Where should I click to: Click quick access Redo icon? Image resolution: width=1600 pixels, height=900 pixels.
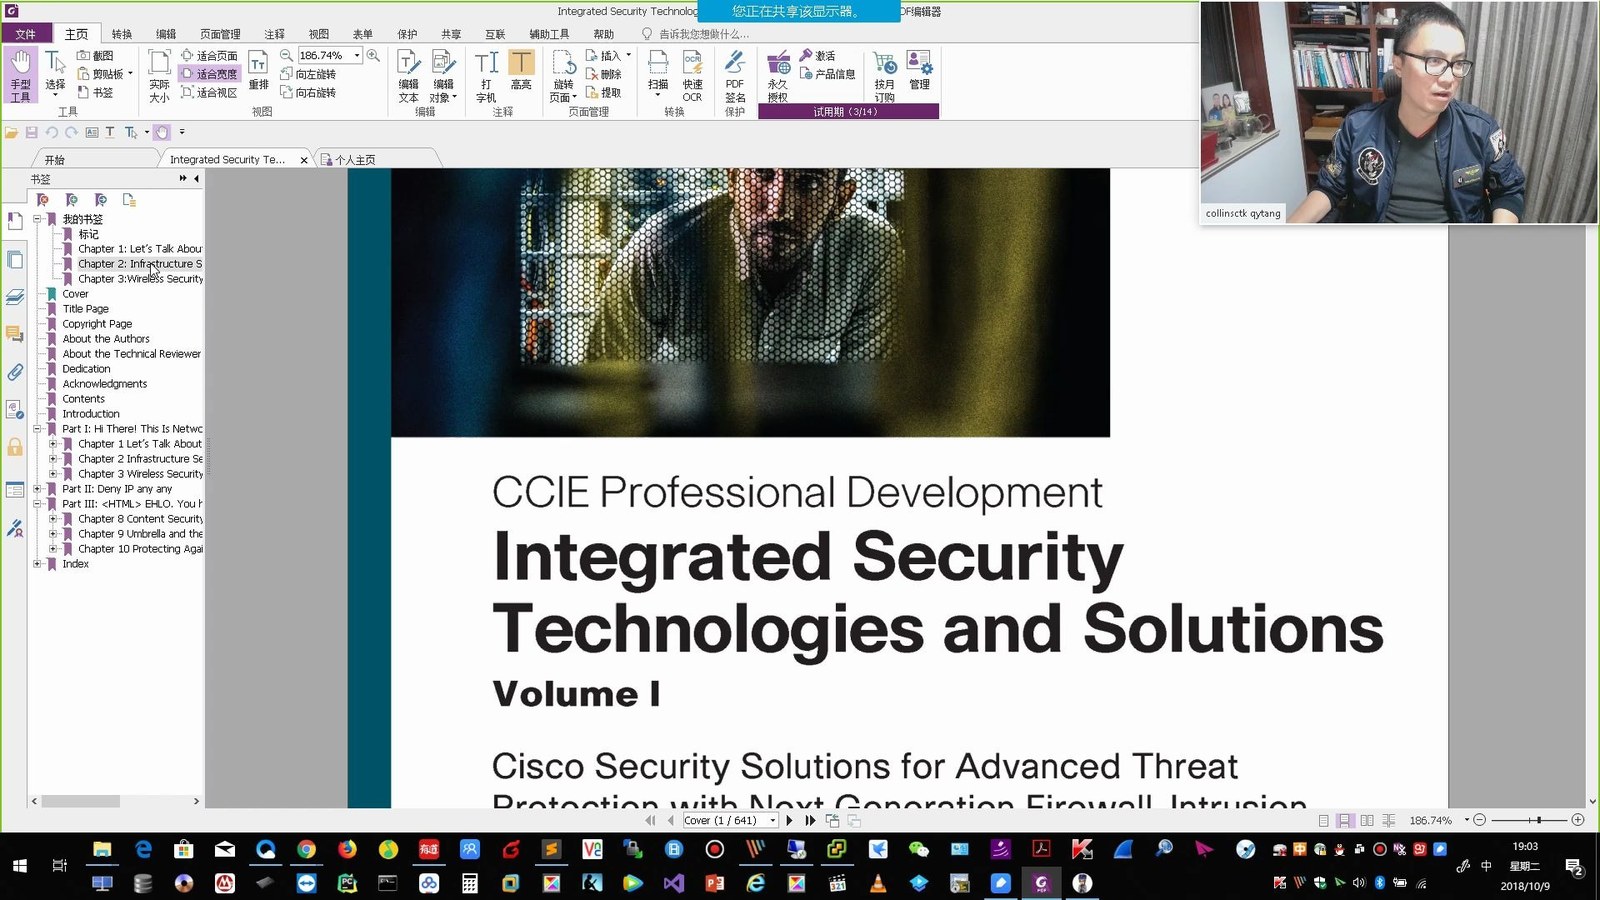point(71,132)
